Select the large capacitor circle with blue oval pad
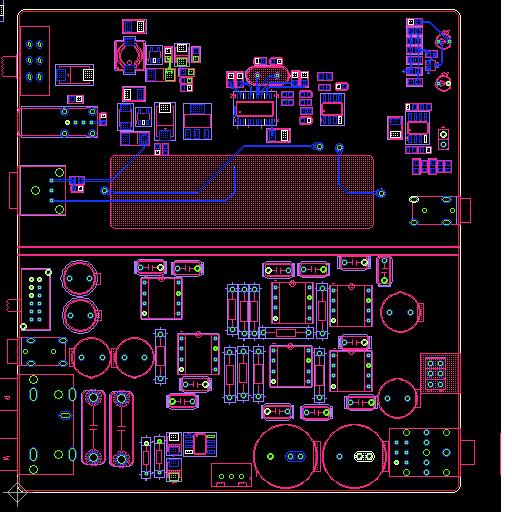The image size is (512, 512). click(285, 456)
